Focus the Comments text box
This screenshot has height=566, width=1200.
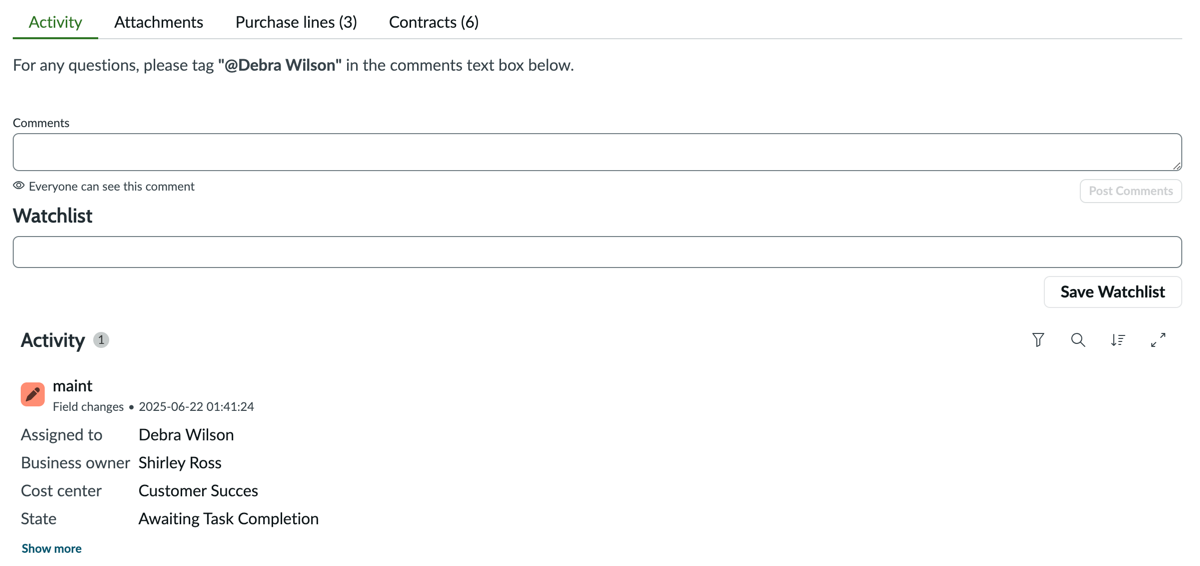(x=597, y=152)
